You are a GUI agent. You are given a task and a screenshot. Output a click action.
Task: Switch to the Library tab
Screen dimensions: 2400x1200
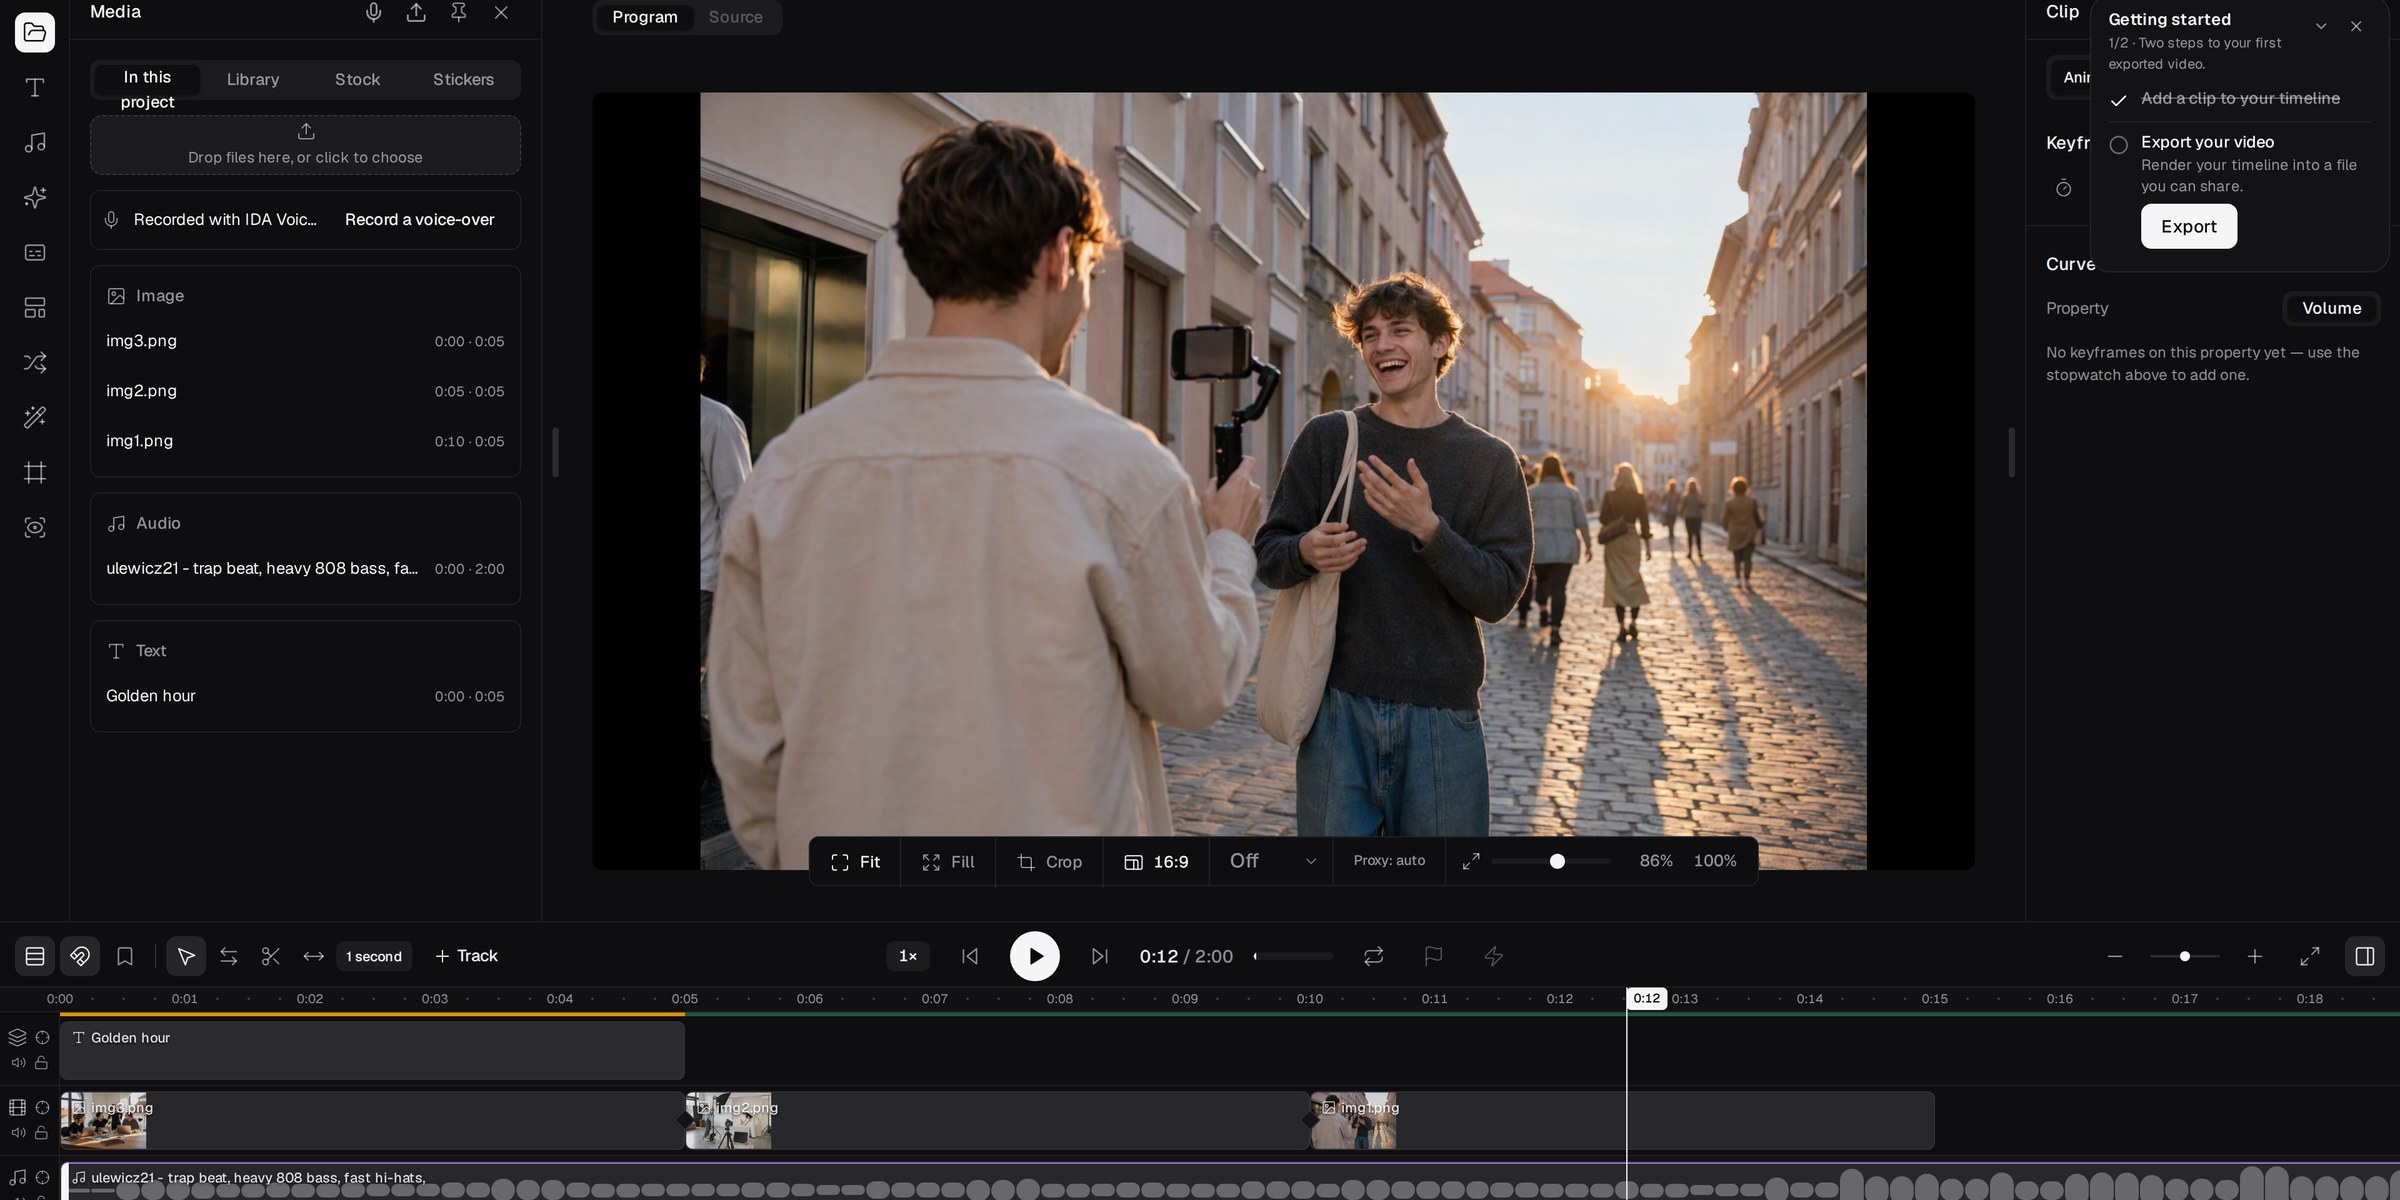(253, 80)
